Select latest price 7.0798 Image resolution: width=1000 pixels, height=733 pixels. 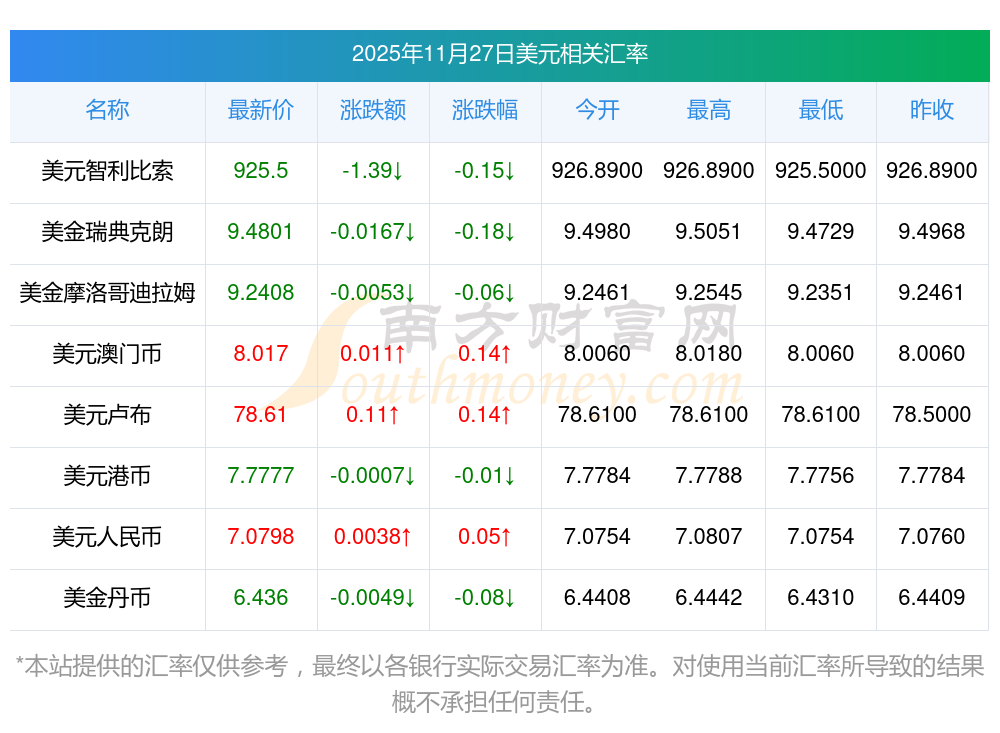pyautogui.click(x=260, y=537)
